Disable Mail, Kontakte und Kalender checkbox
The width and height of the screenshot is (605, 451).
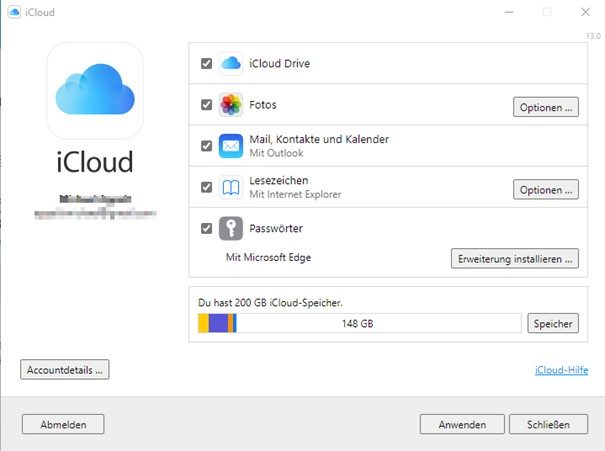click(206, 146)
